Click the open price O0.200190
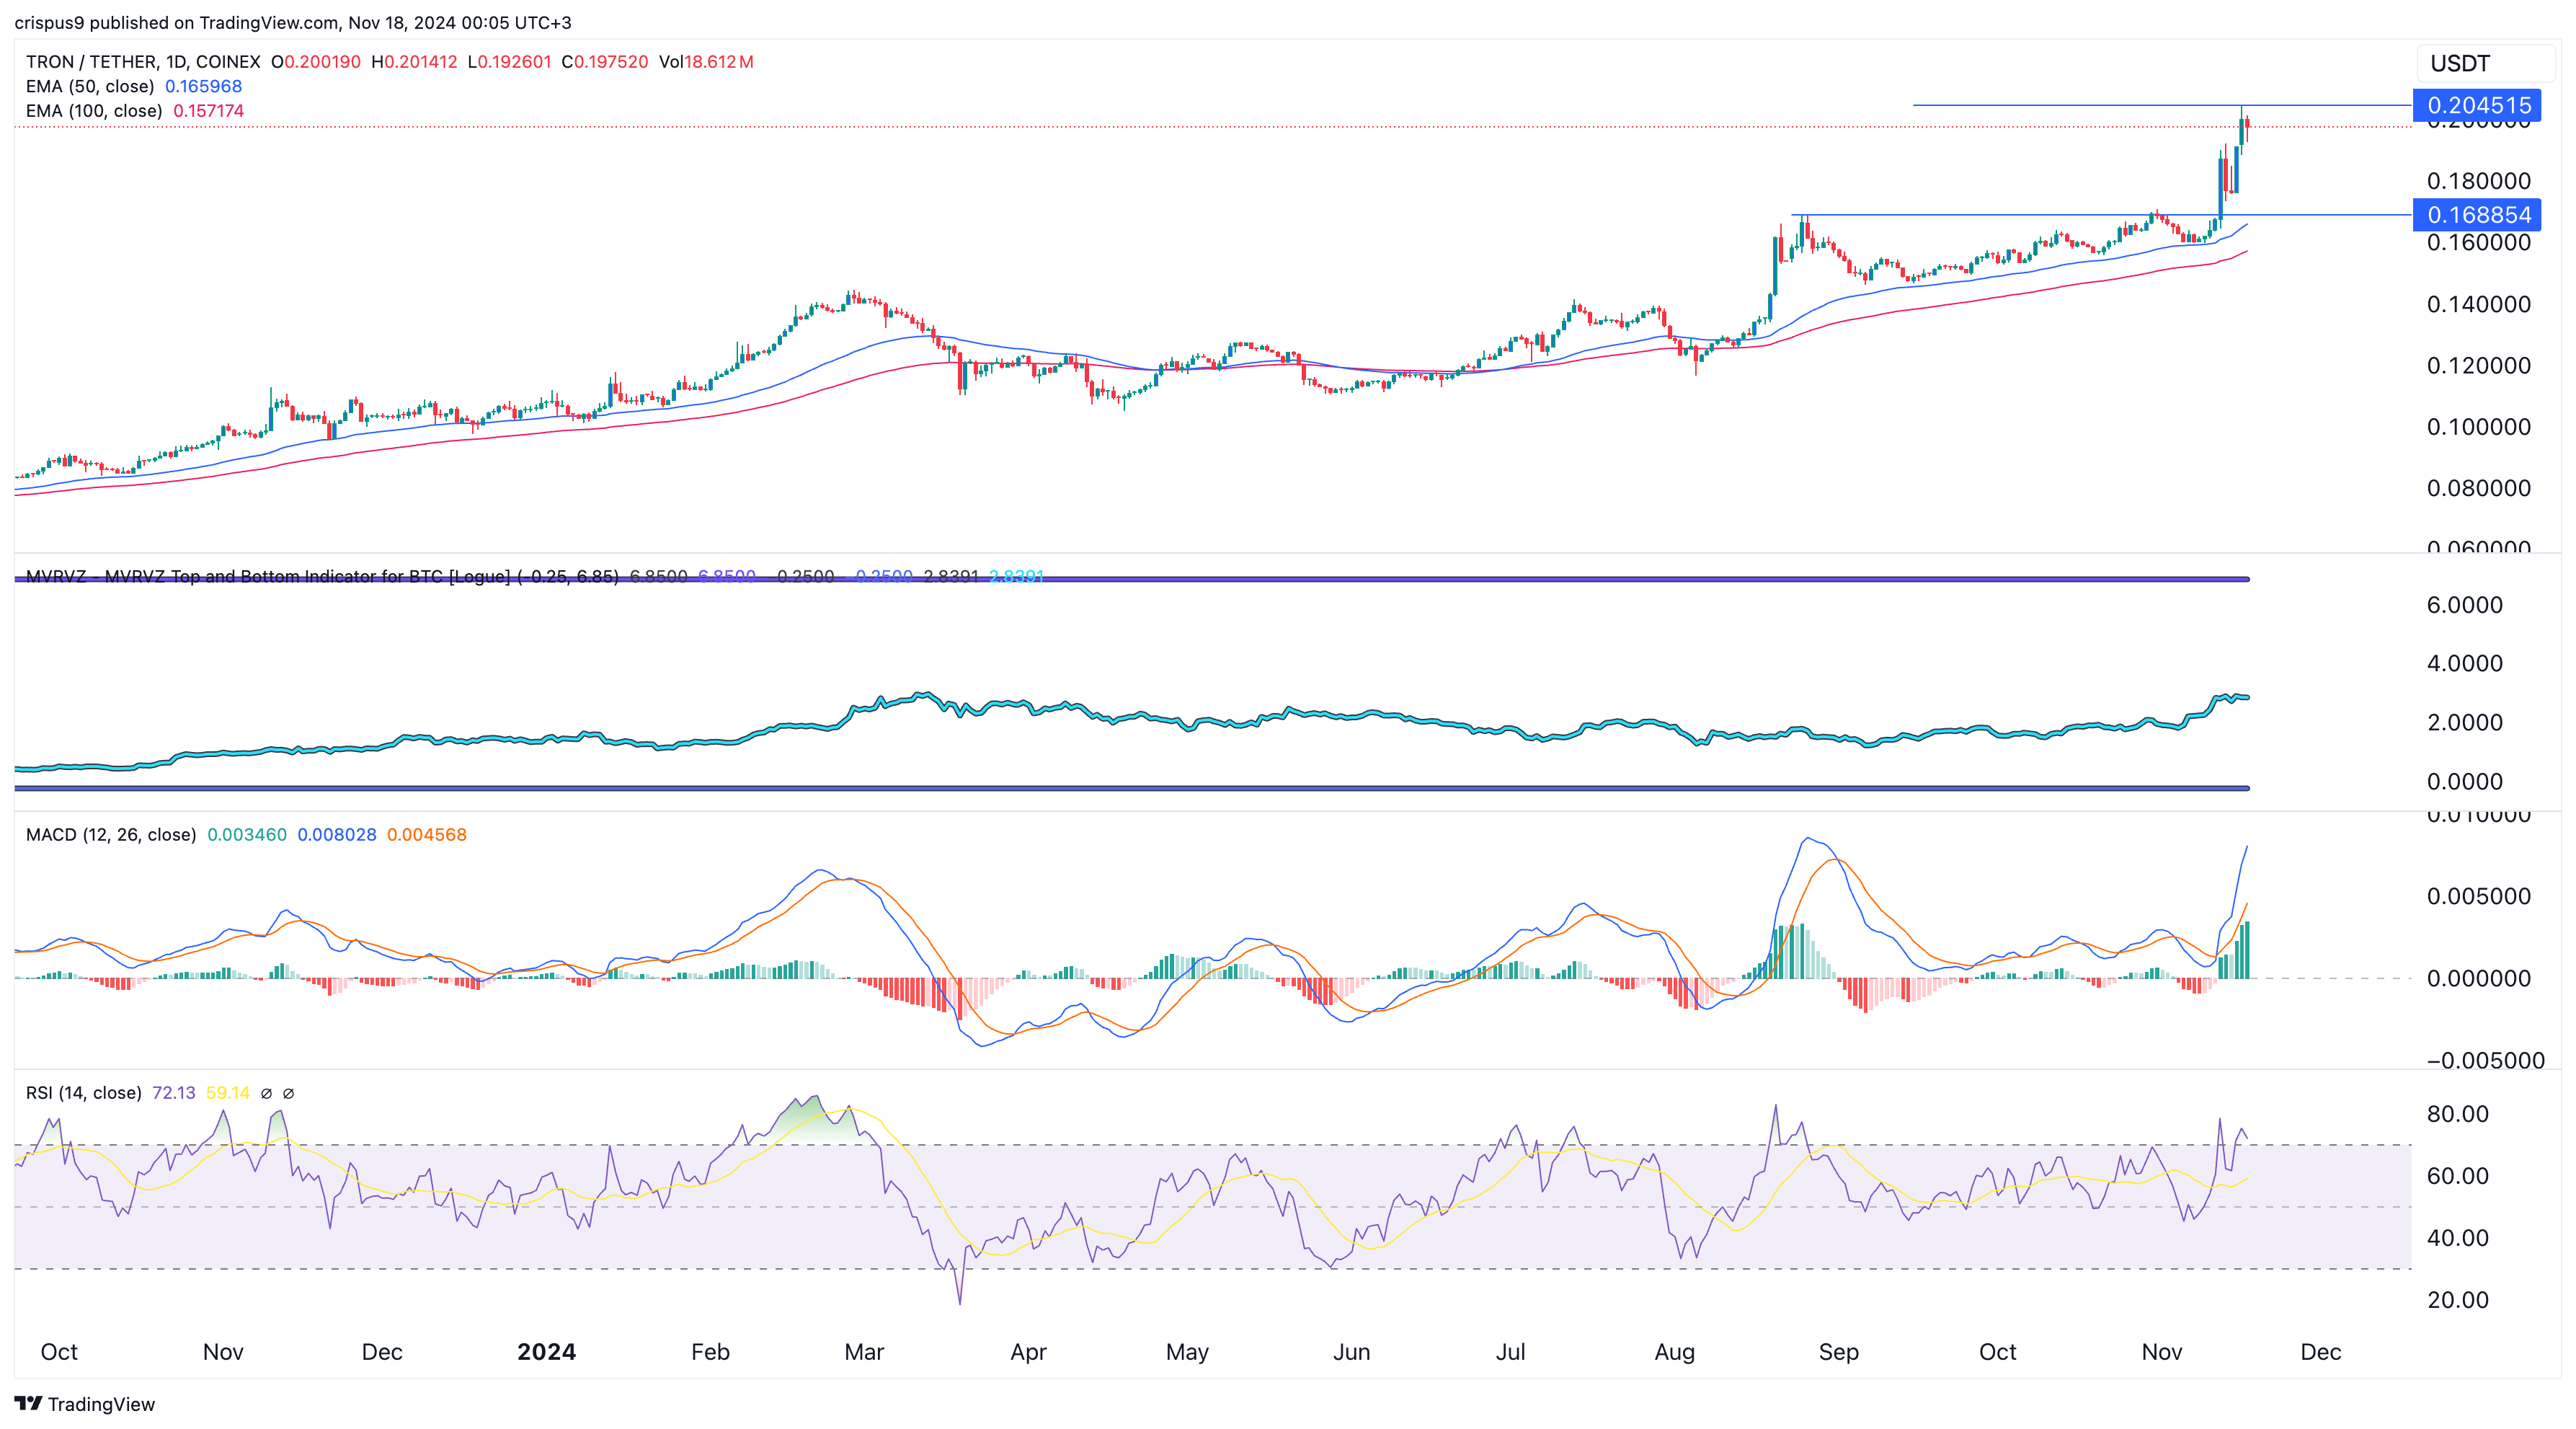Screen dimensions: 2576x1429 pos(316,62)
